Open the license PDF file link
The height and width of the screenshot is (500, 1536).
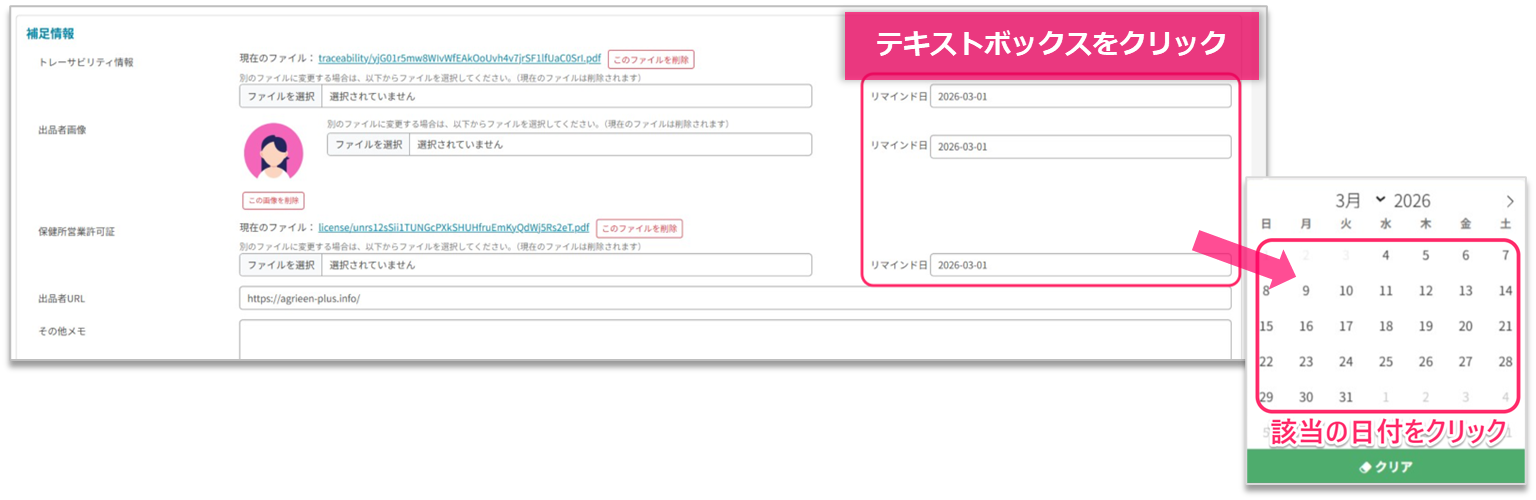[x=453, y=228]
